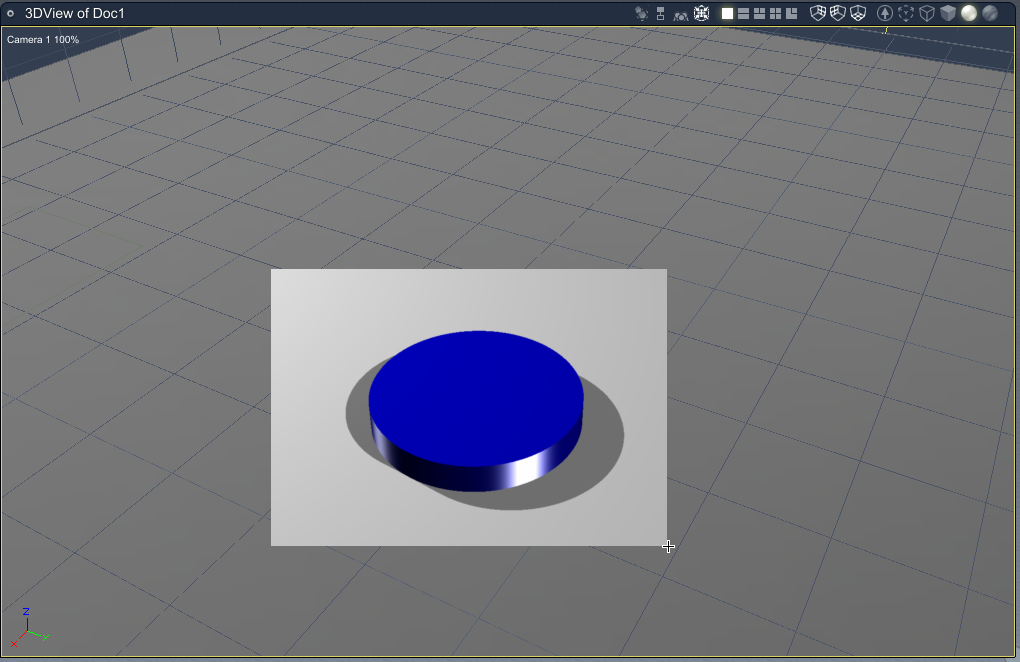Select flat shaded cube display mode
This screenshot has width=1020, height=662.
point(948,13)
